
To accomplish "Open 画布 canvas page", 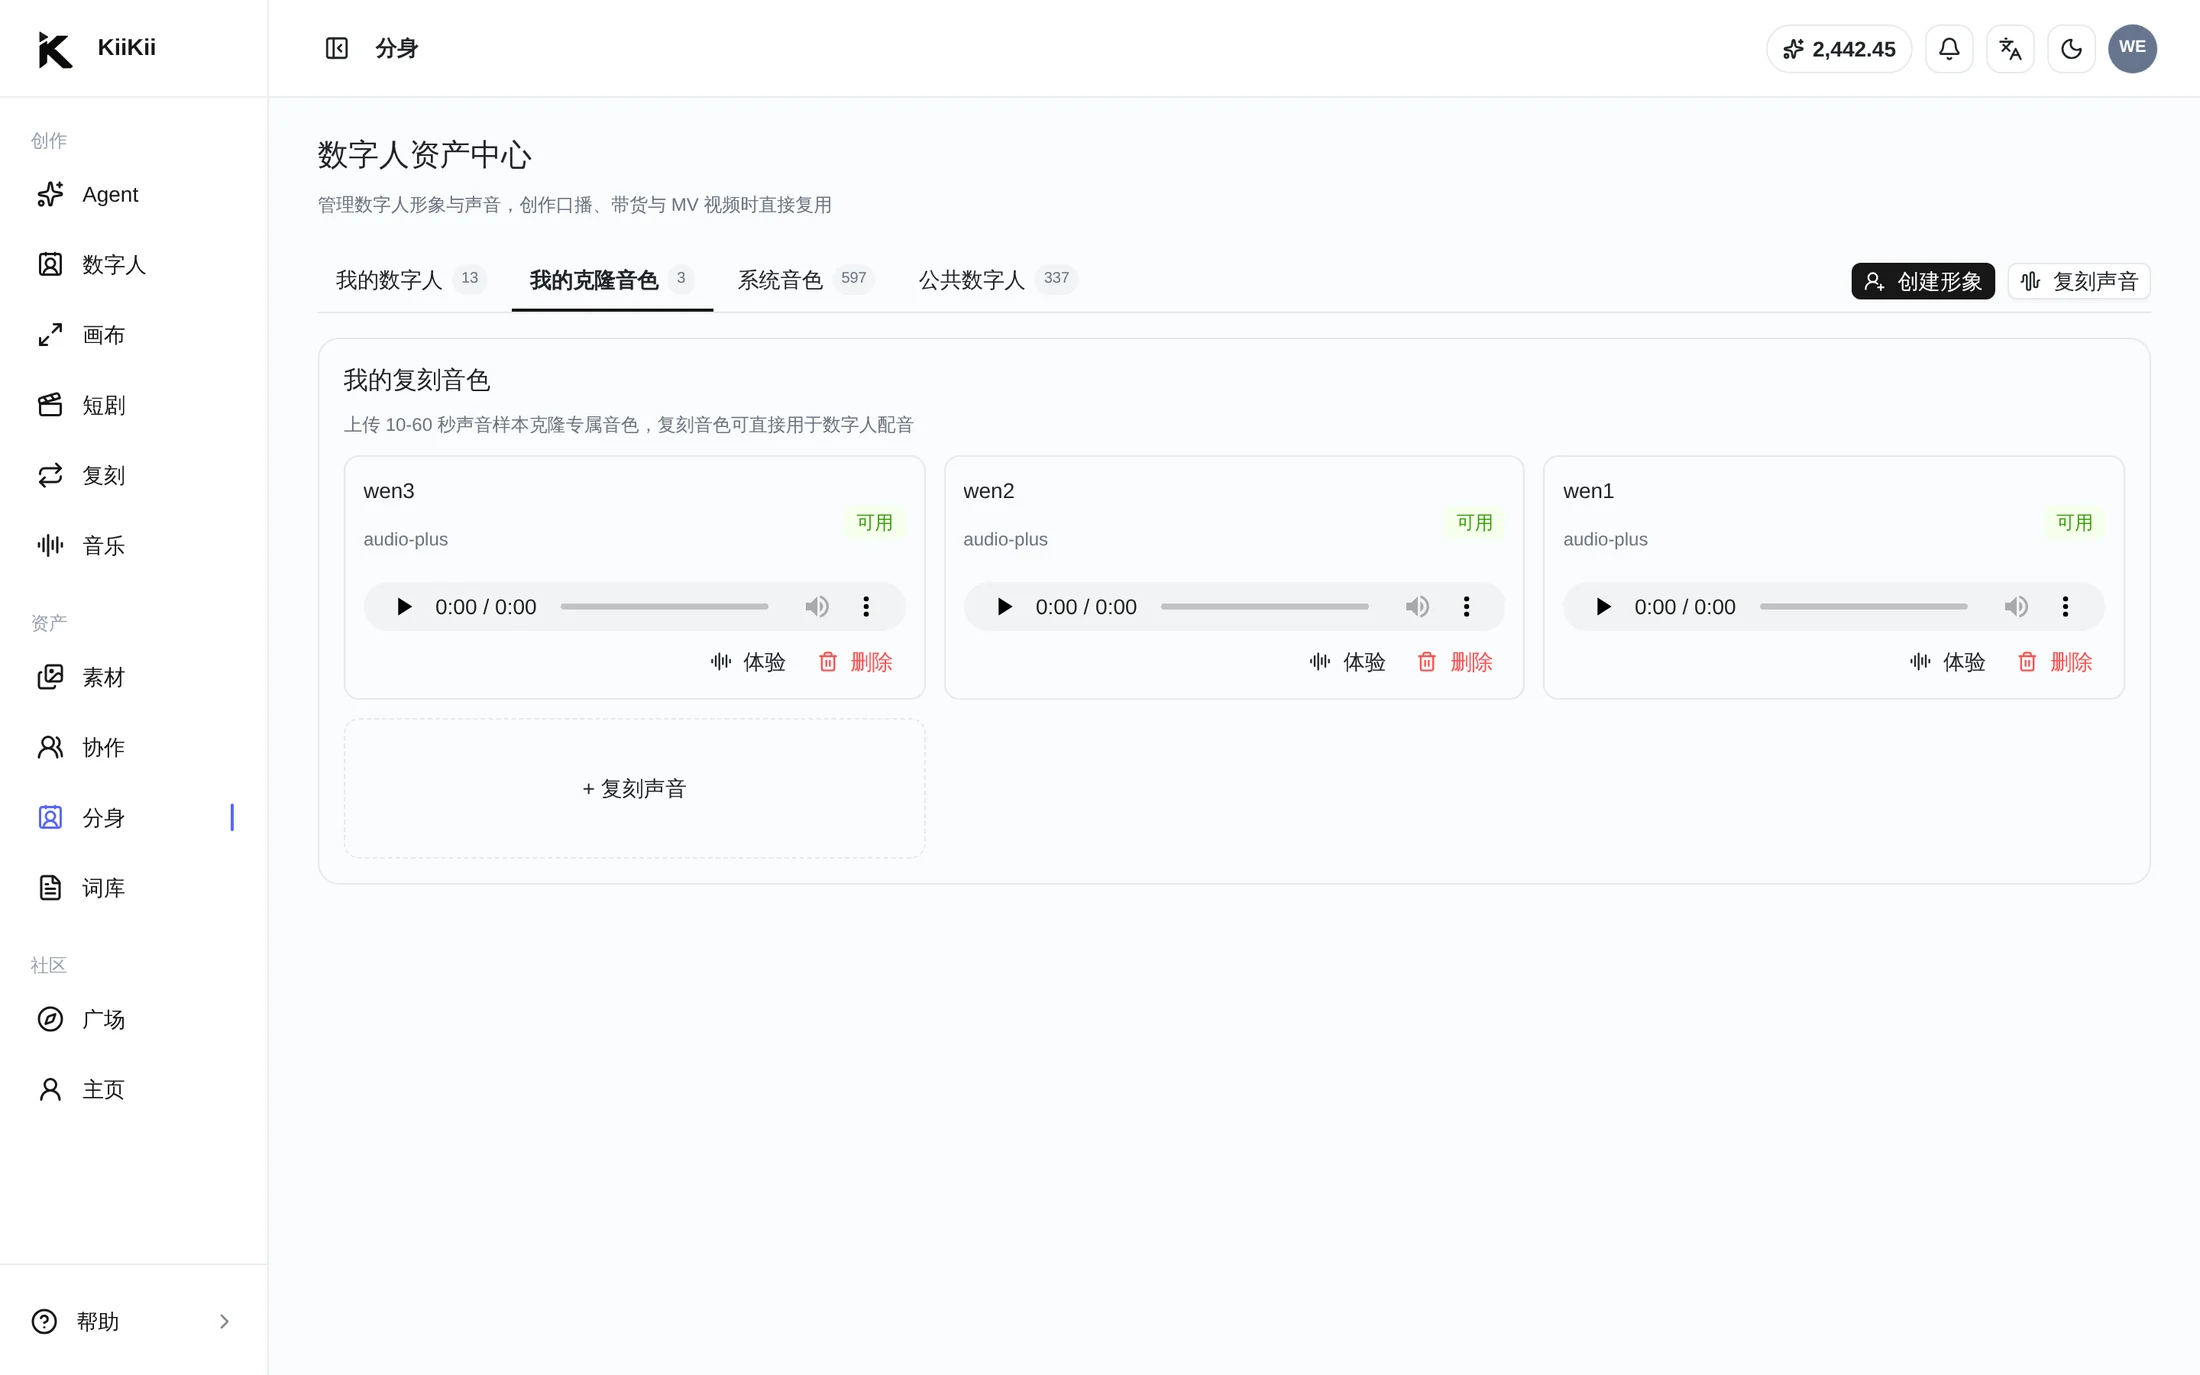I will coord(134,335).
